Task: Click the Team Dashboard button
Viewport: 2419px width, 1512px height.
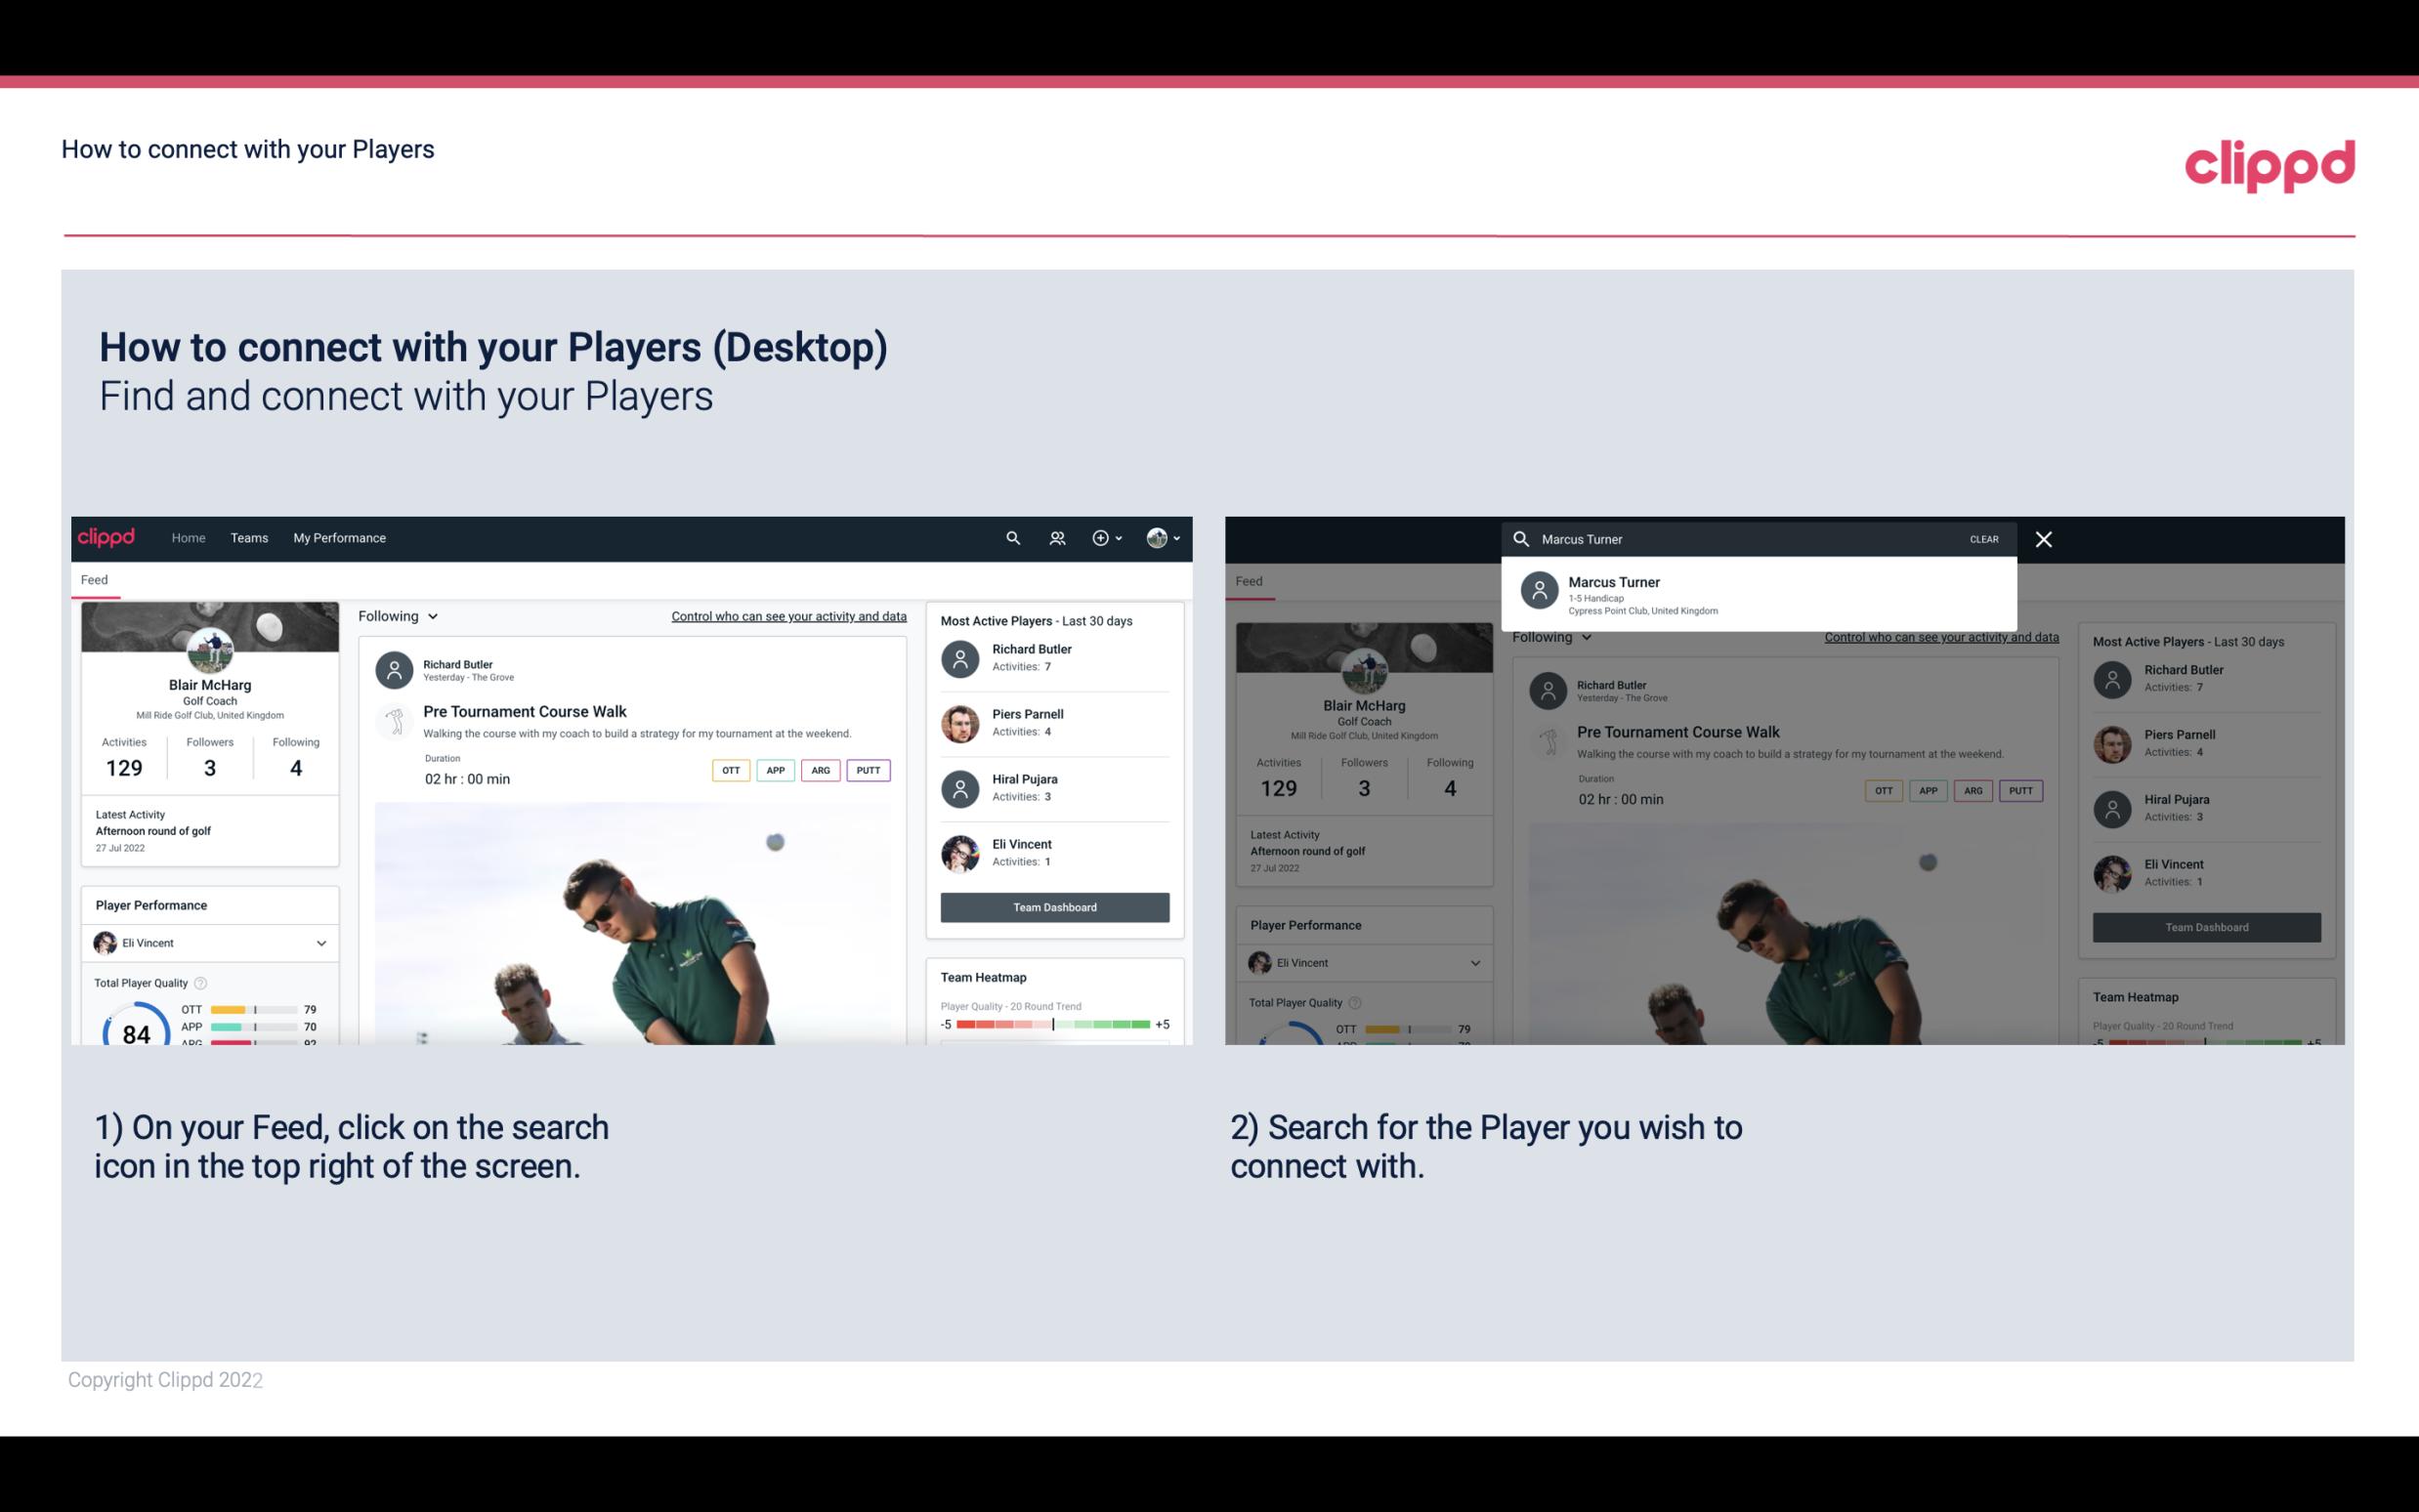Action: 1053,905
